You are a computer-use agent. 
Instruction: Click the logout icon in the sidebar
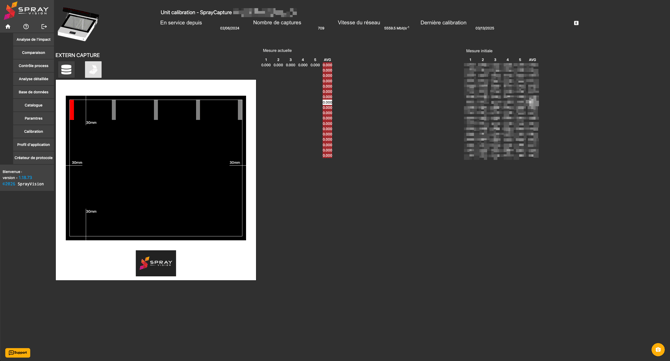pyautogui.click(x=44, y=26)
